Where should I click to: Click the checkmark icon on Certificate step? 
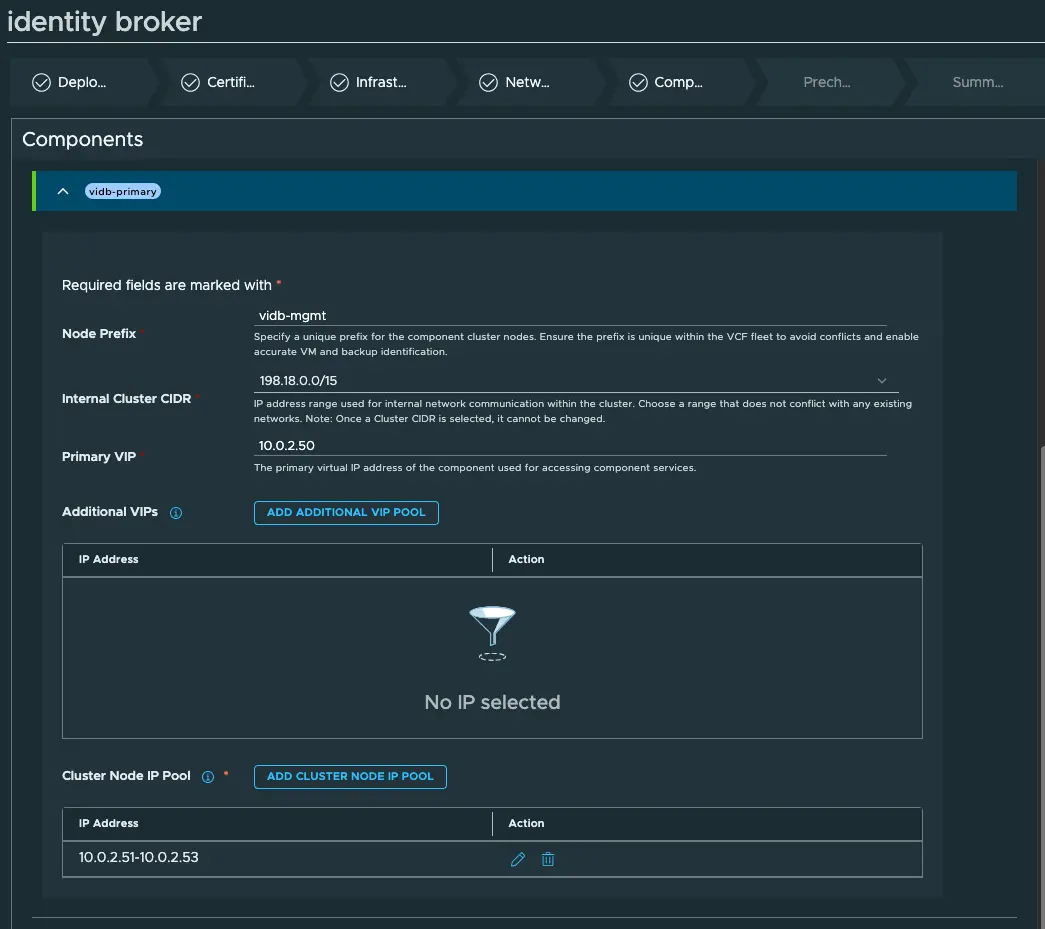coord(190,83)
